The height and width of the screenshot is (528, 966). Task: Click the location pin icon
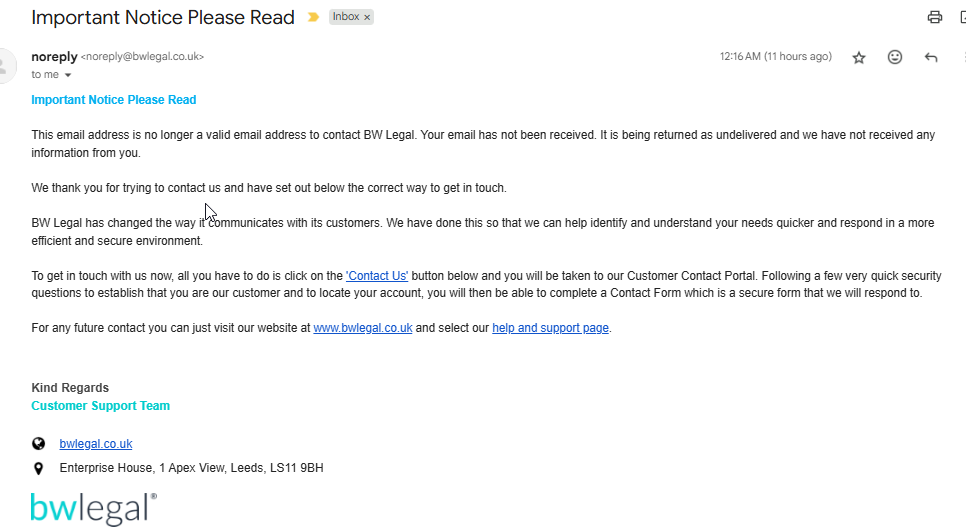39,468
